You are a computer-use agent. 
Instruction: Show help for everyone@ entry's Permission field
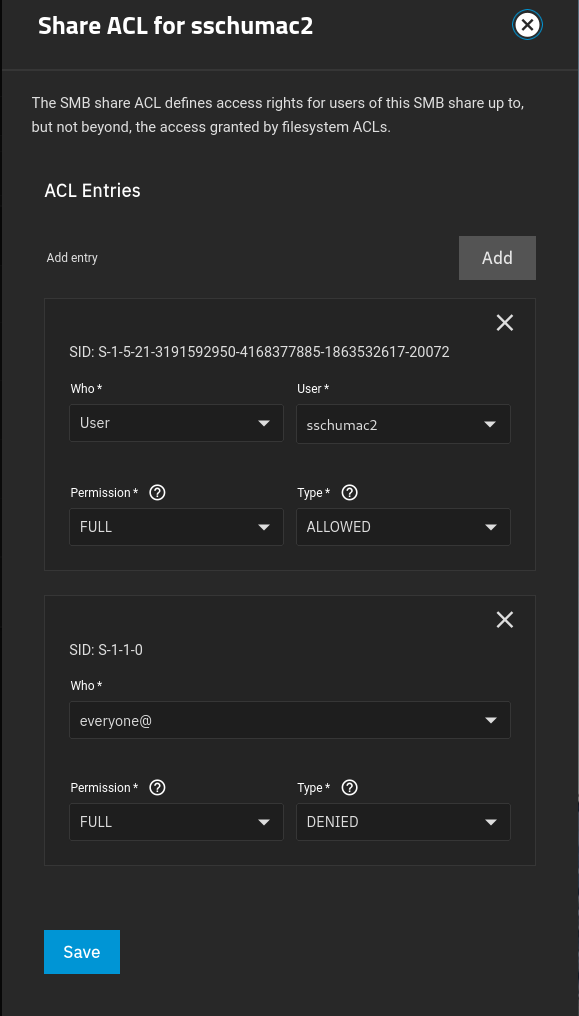157,788
